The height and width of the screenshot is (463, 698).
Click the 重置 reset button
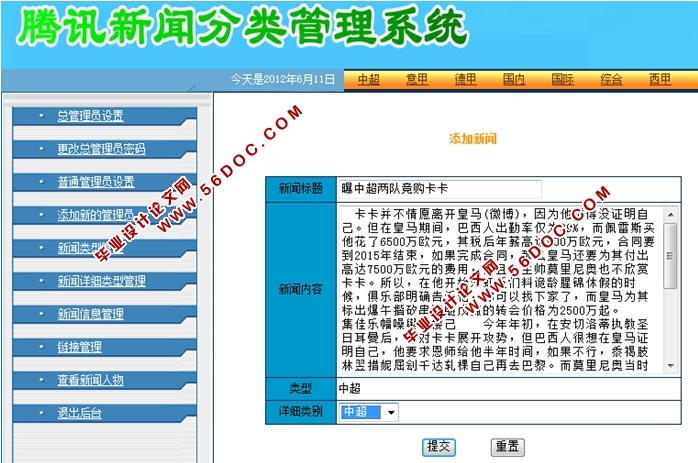(x=507, y=447)
